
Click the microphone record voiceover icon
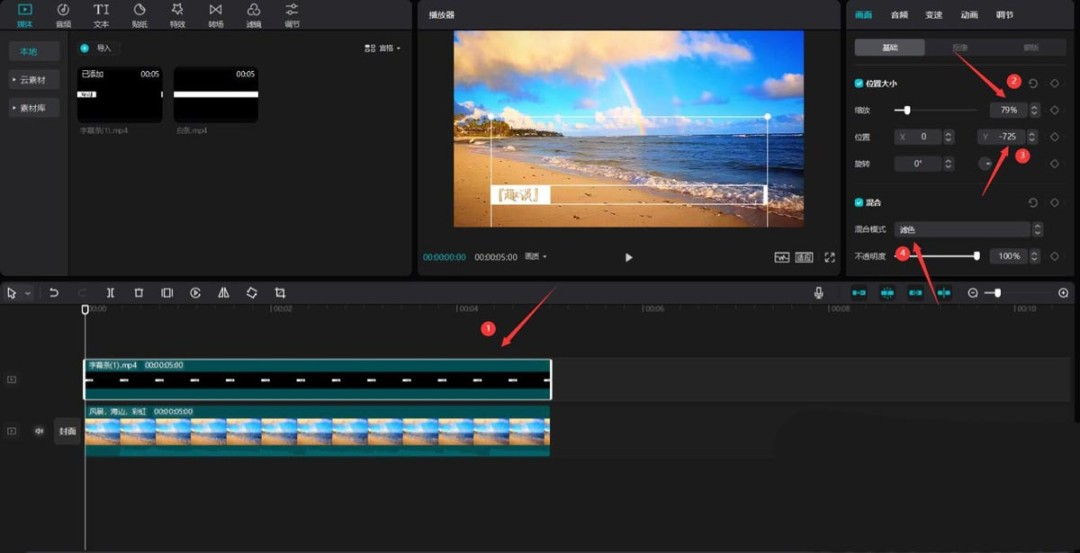click(819, 293)
